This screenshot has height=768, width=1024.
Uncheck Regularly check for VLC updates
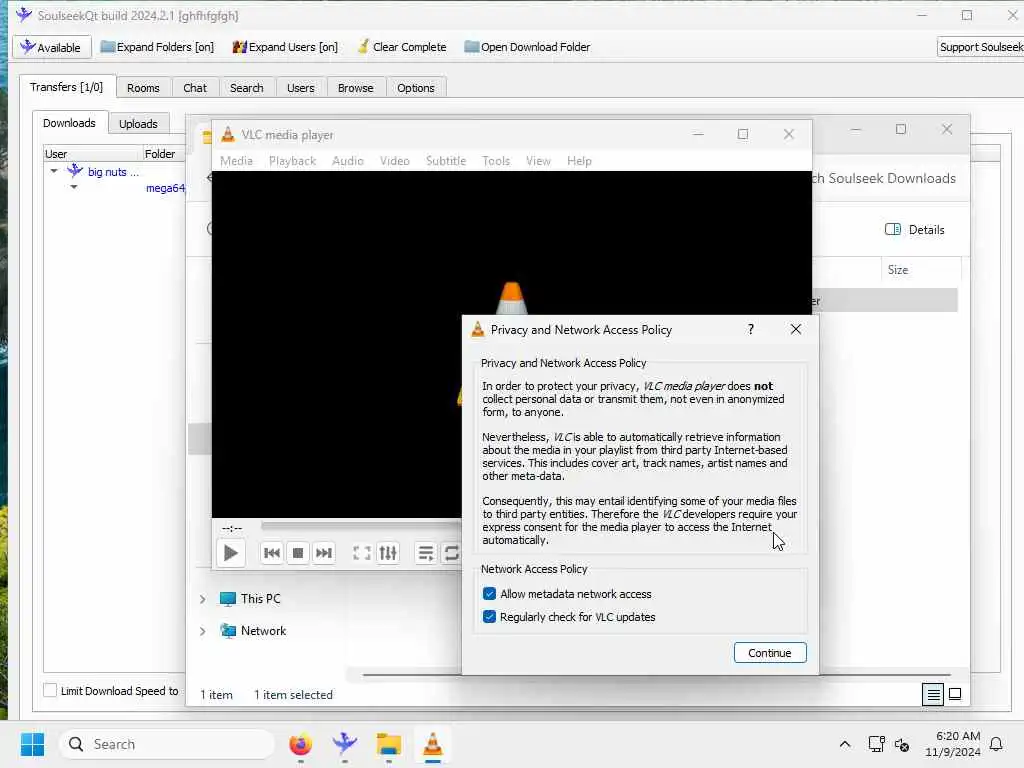[x=489, y=616]
